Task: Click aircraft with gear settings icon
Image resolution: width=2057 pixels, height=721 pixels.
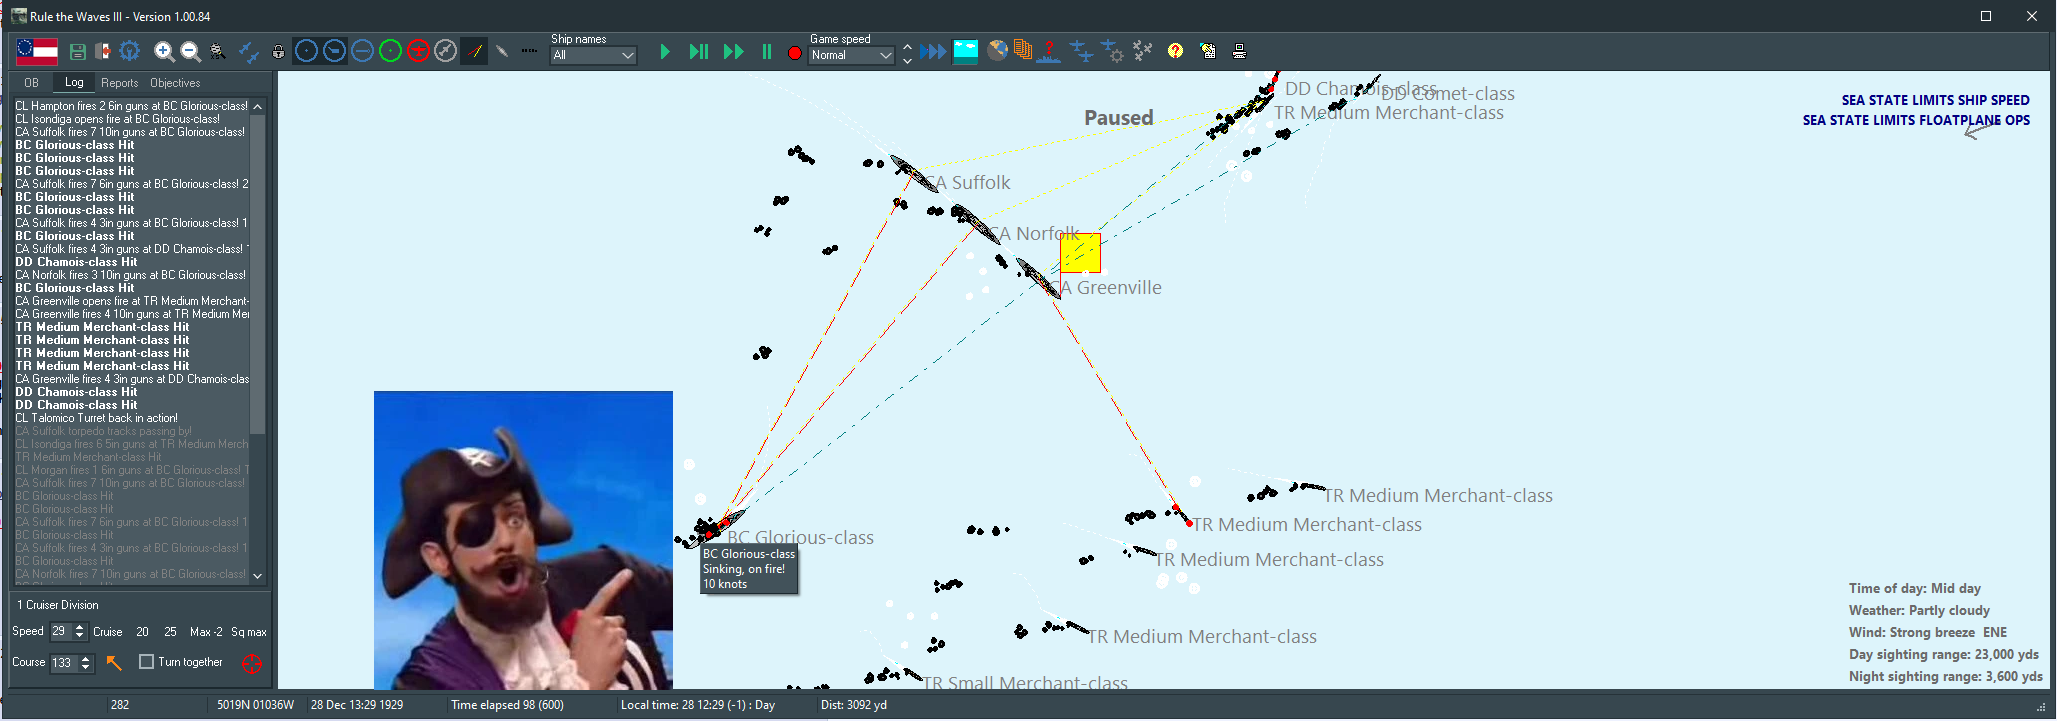Action: 1113,51
